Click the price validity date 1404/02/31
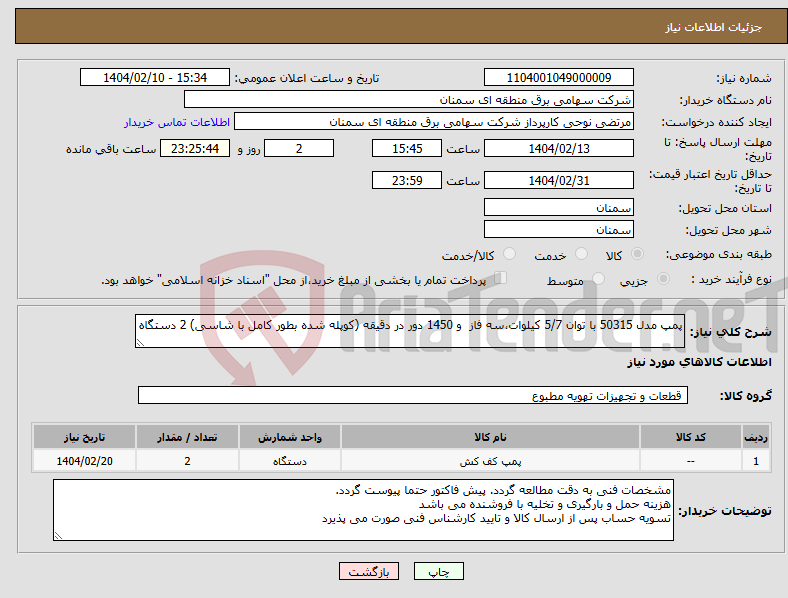The width and height of the screenshot is (788, 598). click(x=558, y=180)
